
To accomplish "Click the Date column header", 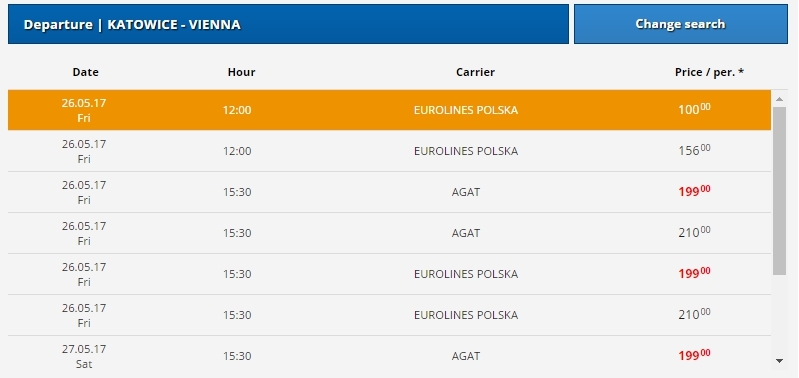I will click(86, 72).
